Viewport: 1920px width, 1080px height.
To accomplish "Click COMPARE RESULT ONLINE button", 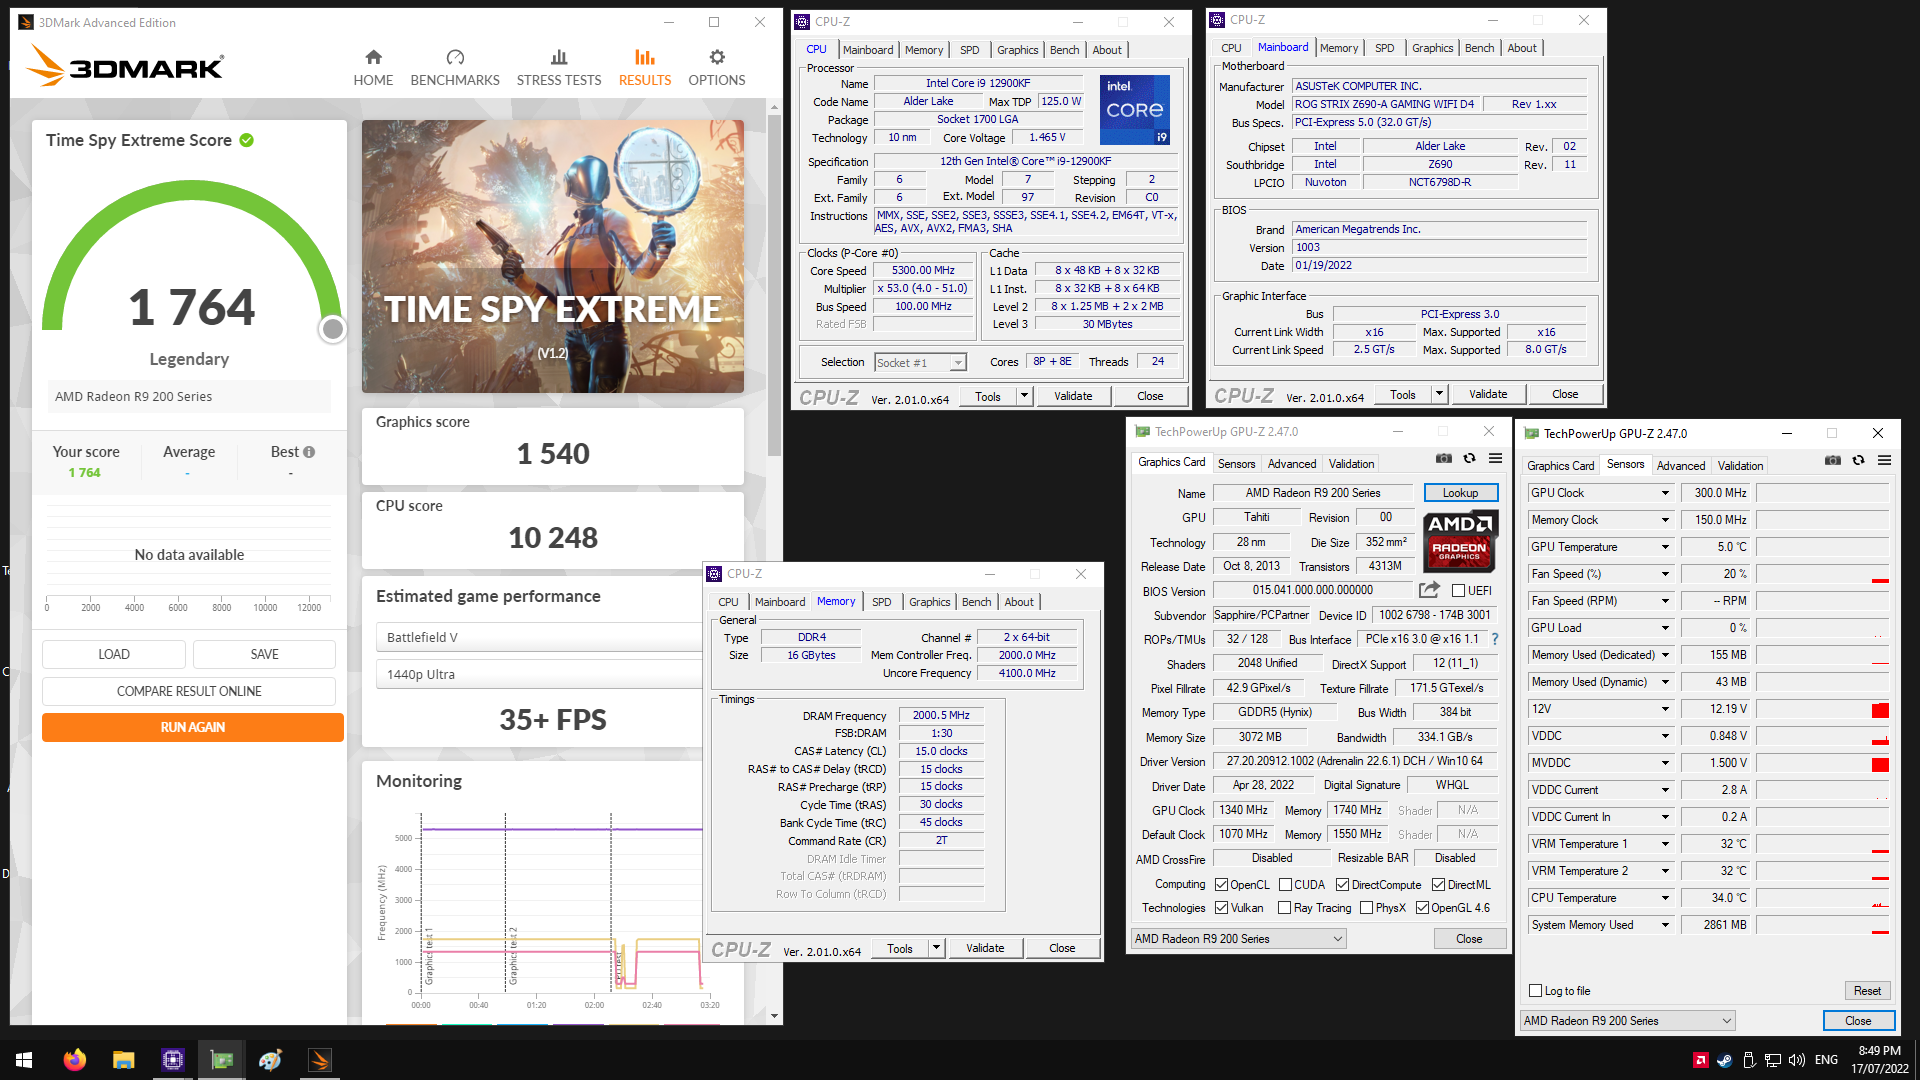I will pyautogui.click(x=189, y=691).
